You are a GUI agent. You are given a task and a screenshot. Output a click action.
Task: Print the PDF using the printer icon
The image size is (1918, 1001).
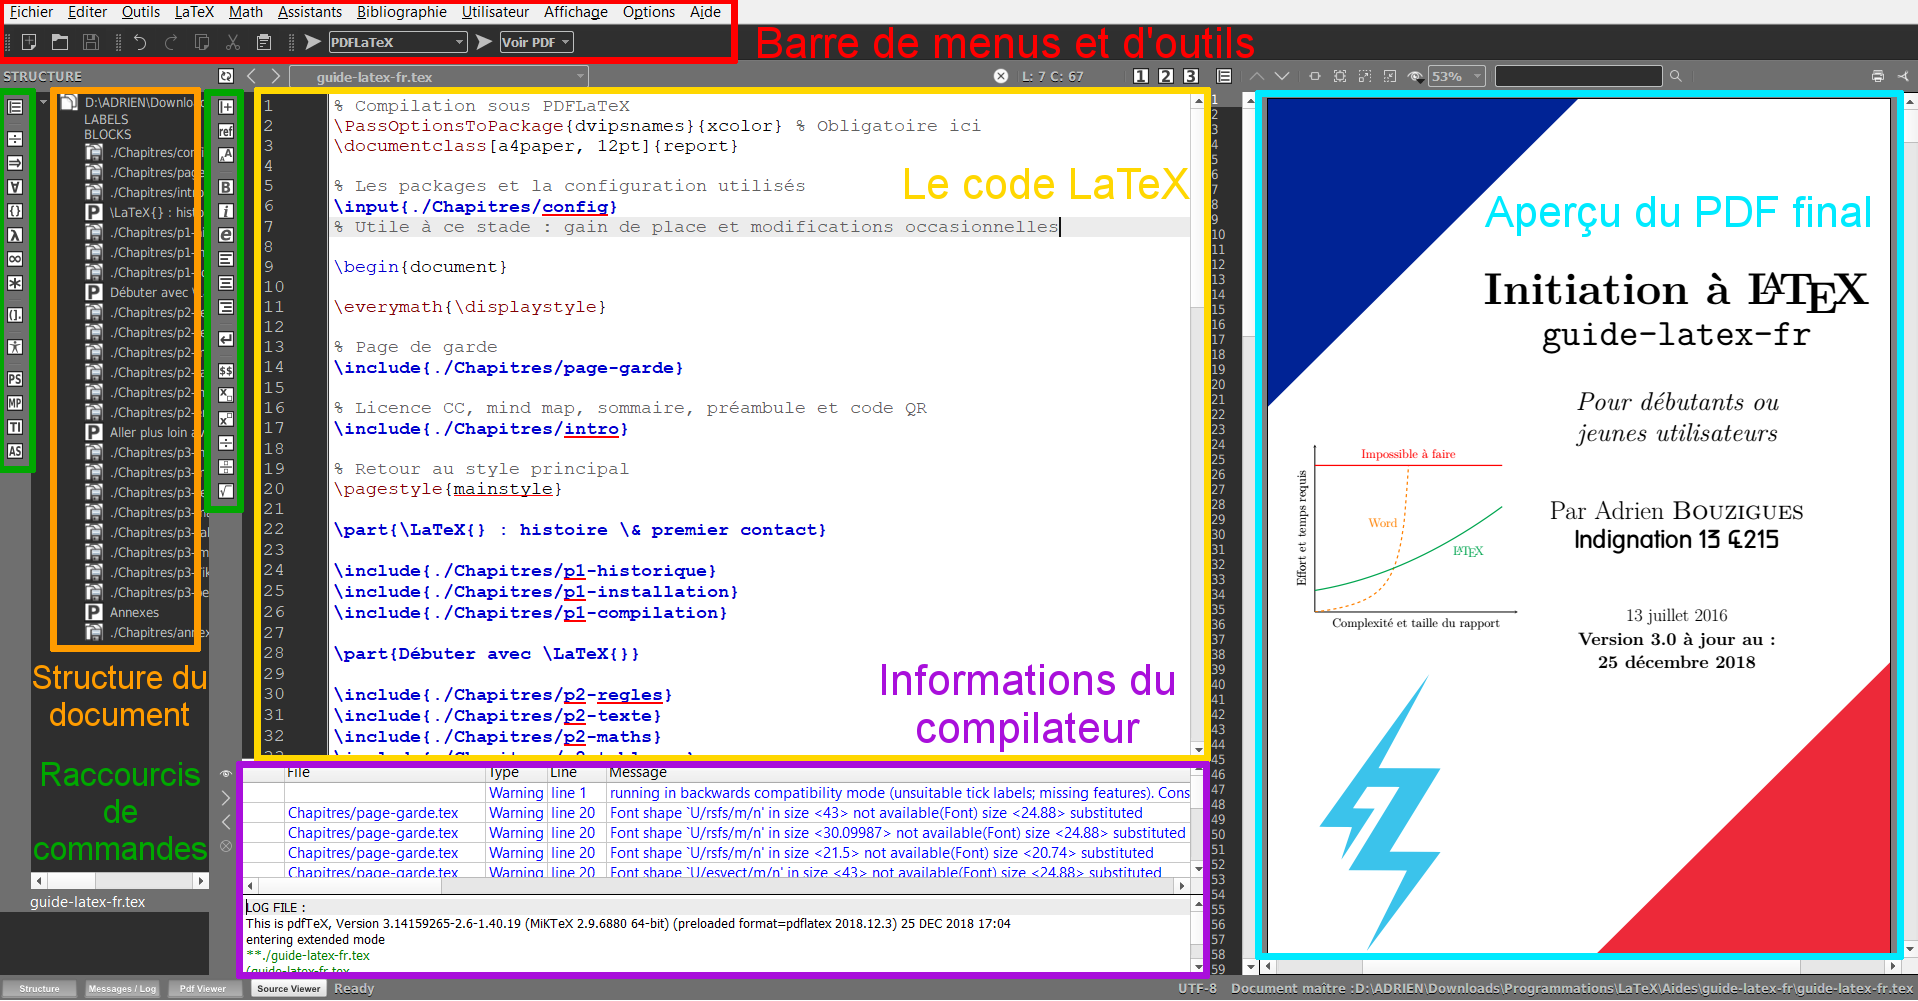click(1877, 76)
